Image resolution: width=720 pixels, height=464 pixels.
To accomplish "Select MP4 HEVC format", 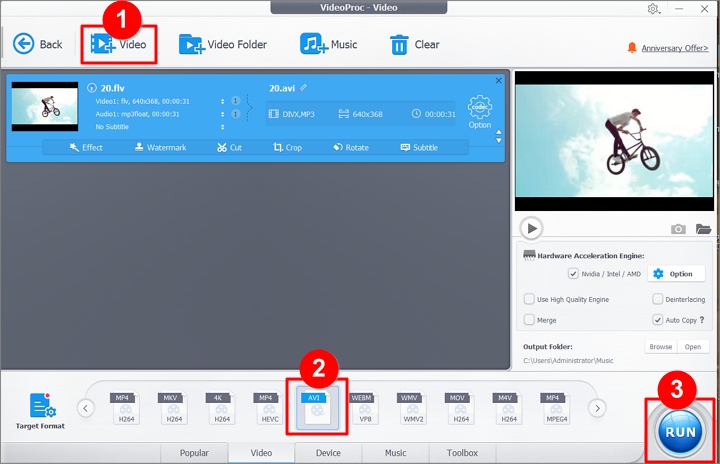I will 269,408.
